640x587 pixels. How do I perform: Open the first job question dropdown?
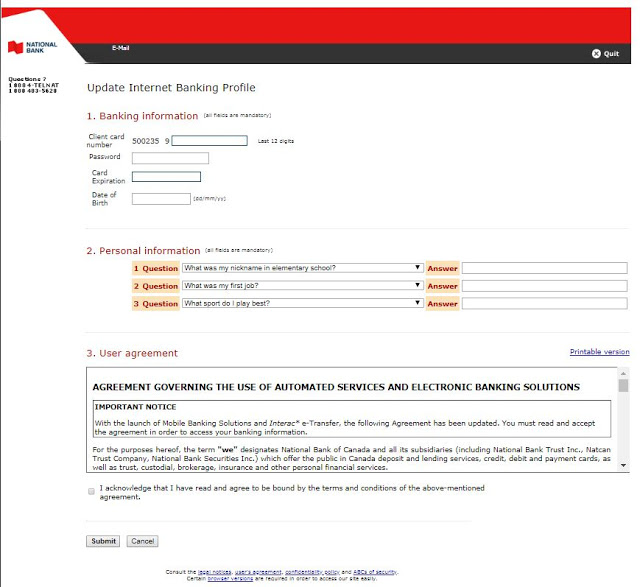click(302, 285)
